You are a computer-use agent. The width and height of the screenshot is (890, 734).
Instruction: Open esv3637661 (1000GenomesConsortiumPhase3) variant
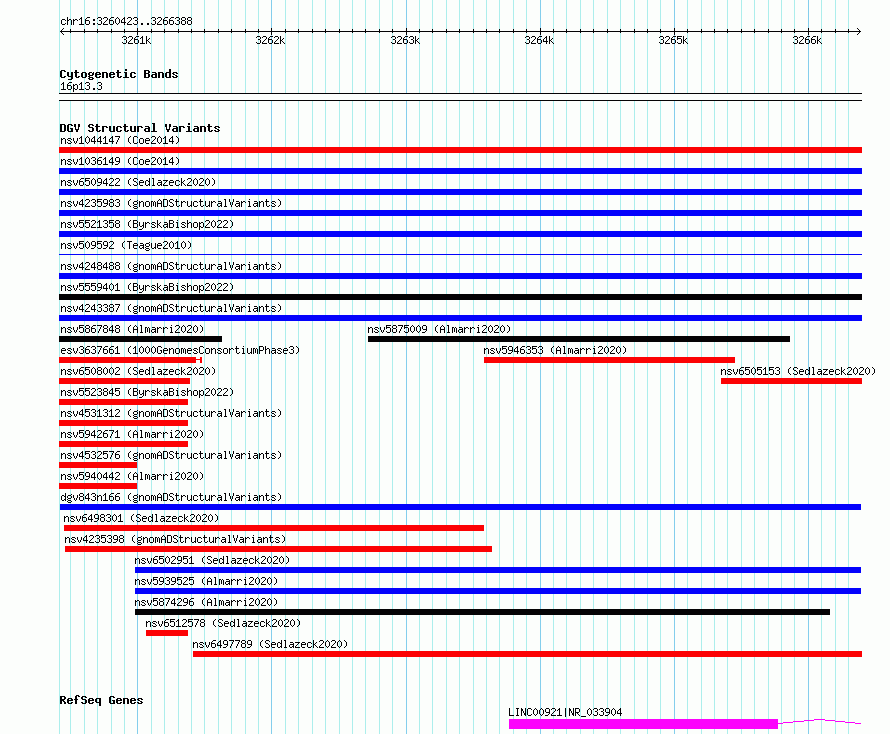click(x=180, y=350)
